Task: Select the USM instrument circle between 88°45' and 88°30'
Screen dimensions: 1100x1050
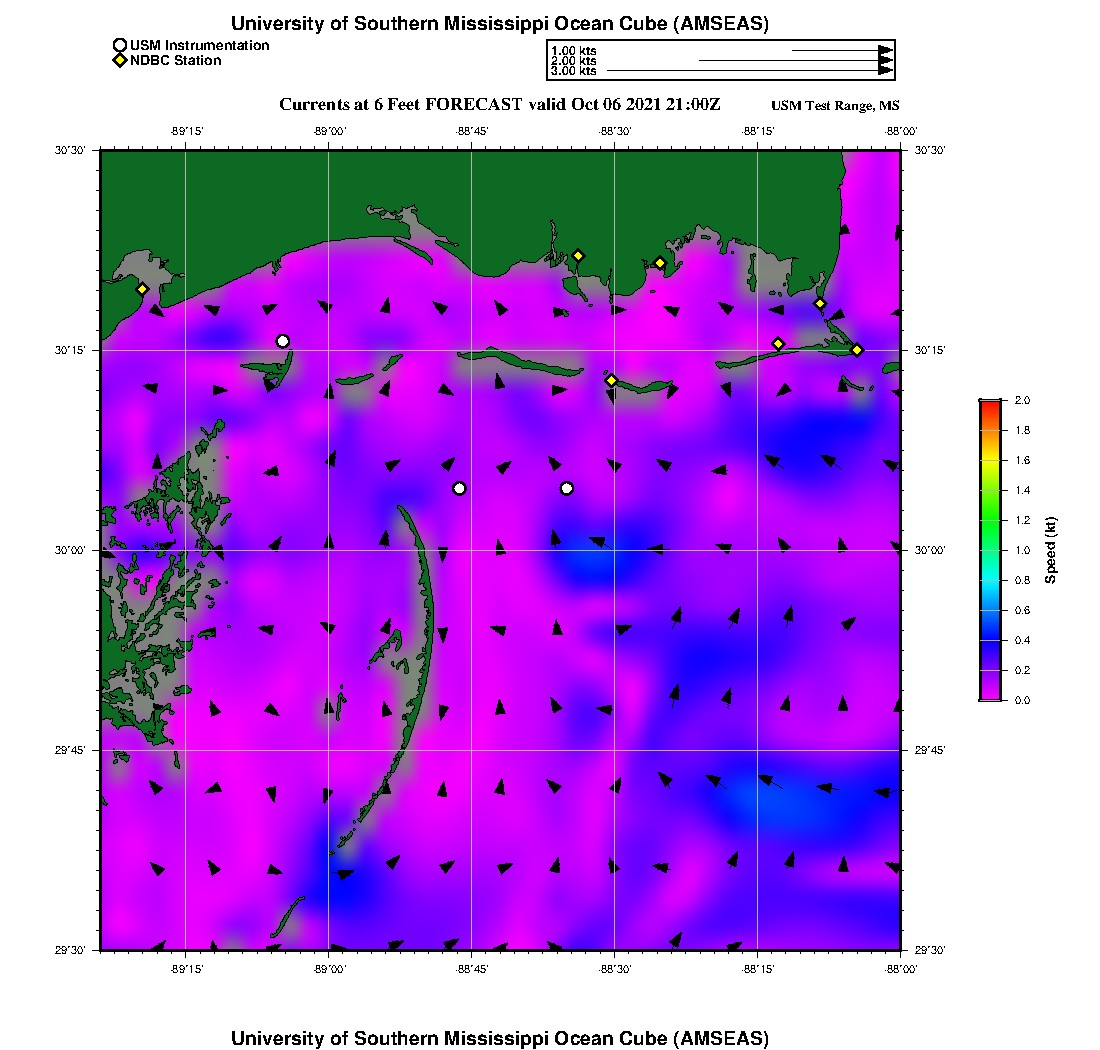Action: (567, 488)
